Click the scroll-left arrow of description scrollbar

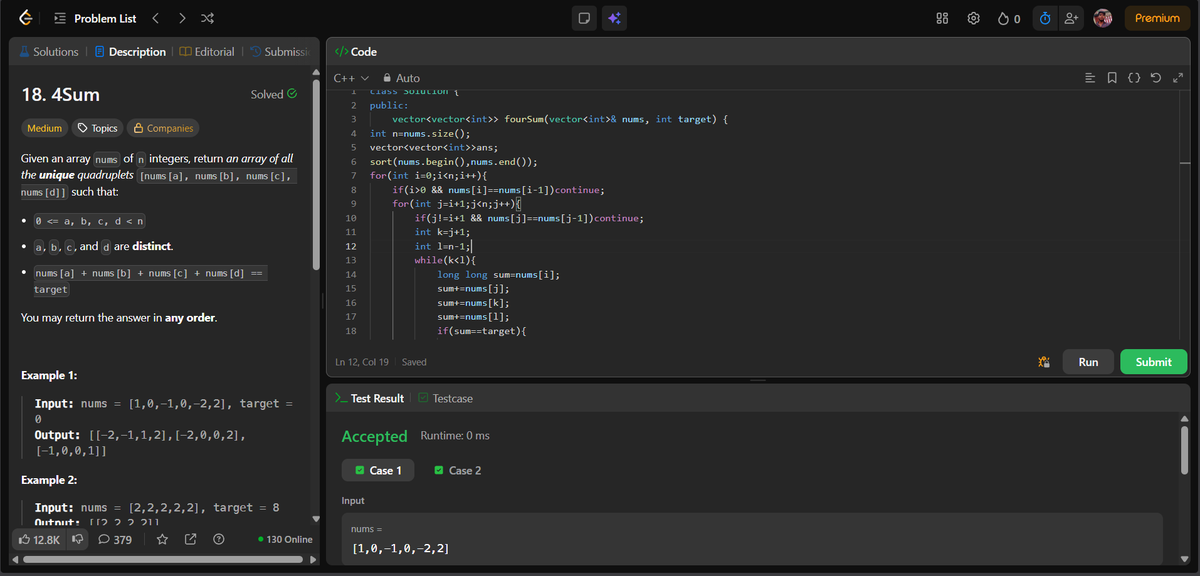17,560
